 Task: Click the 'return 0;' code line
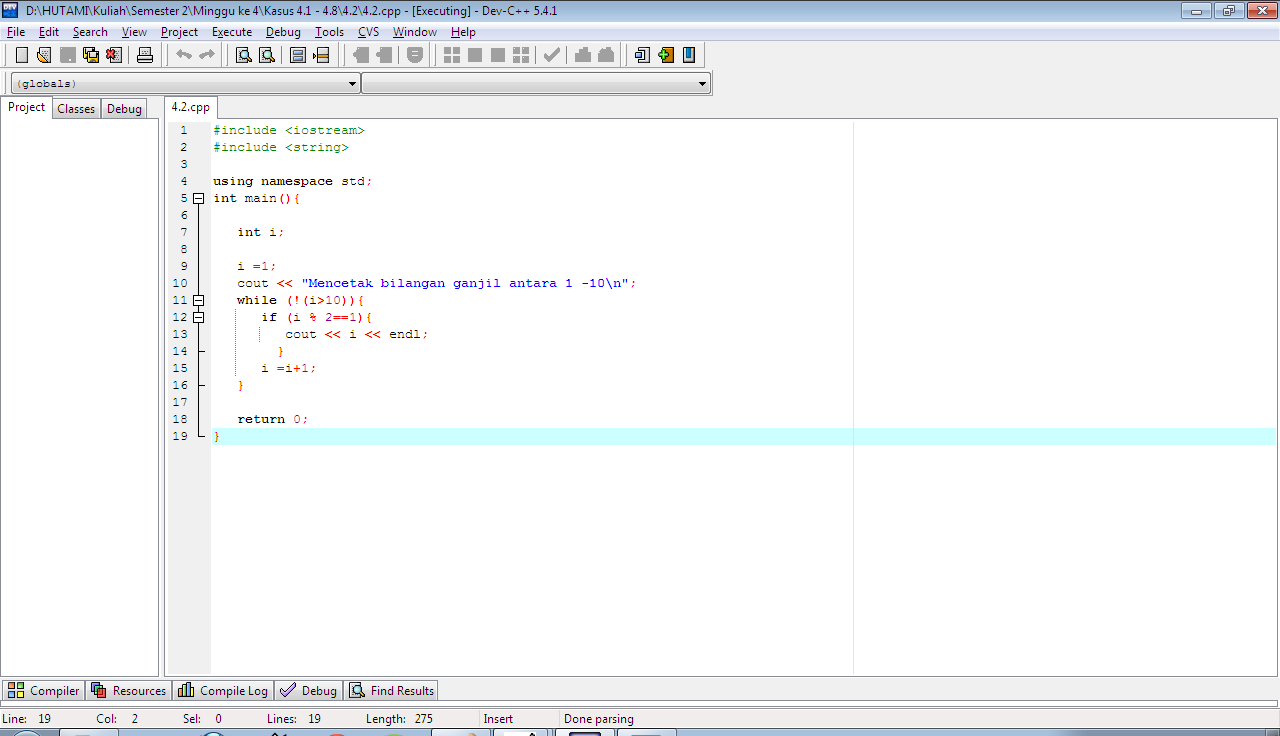[273, 419]
